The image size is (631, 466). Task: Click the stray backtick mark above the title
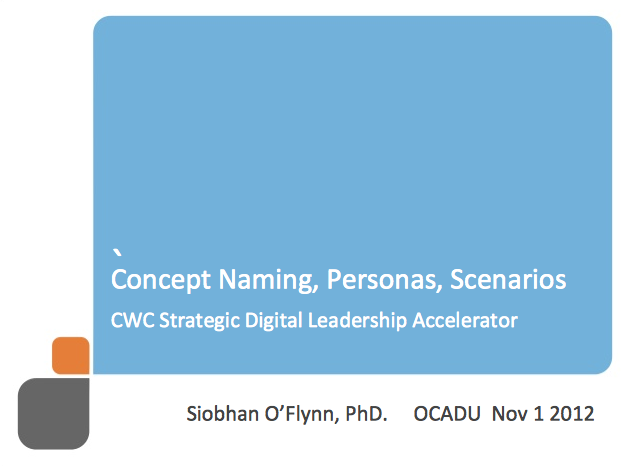(117, 253)
